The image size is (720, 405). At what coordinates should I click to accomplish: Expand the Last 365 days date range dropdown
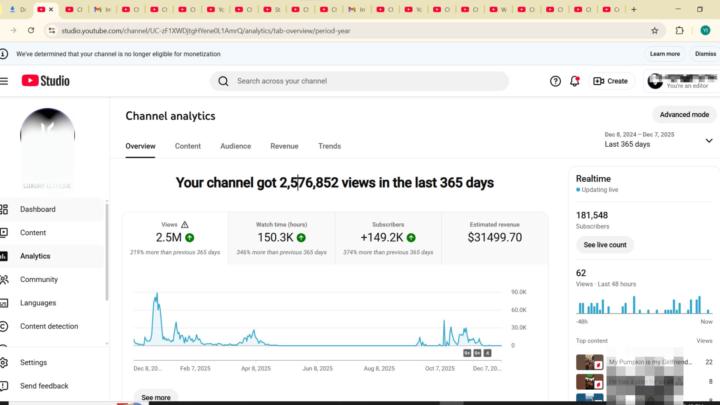click(658, 140)
